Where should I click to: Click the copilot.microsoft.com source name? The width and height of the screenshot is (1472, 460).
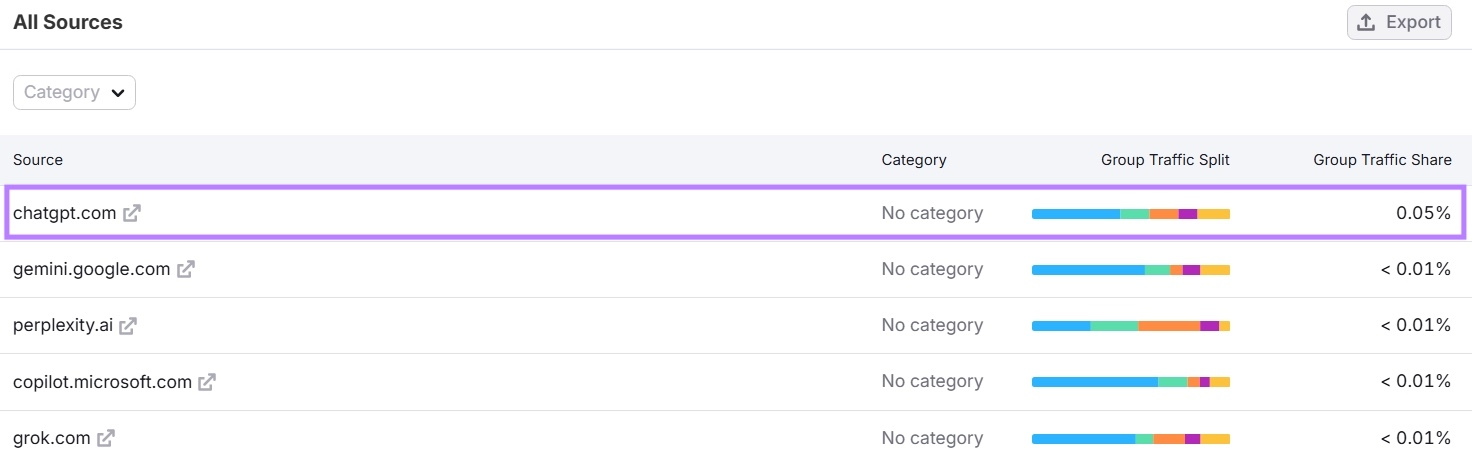pos(102,381)
